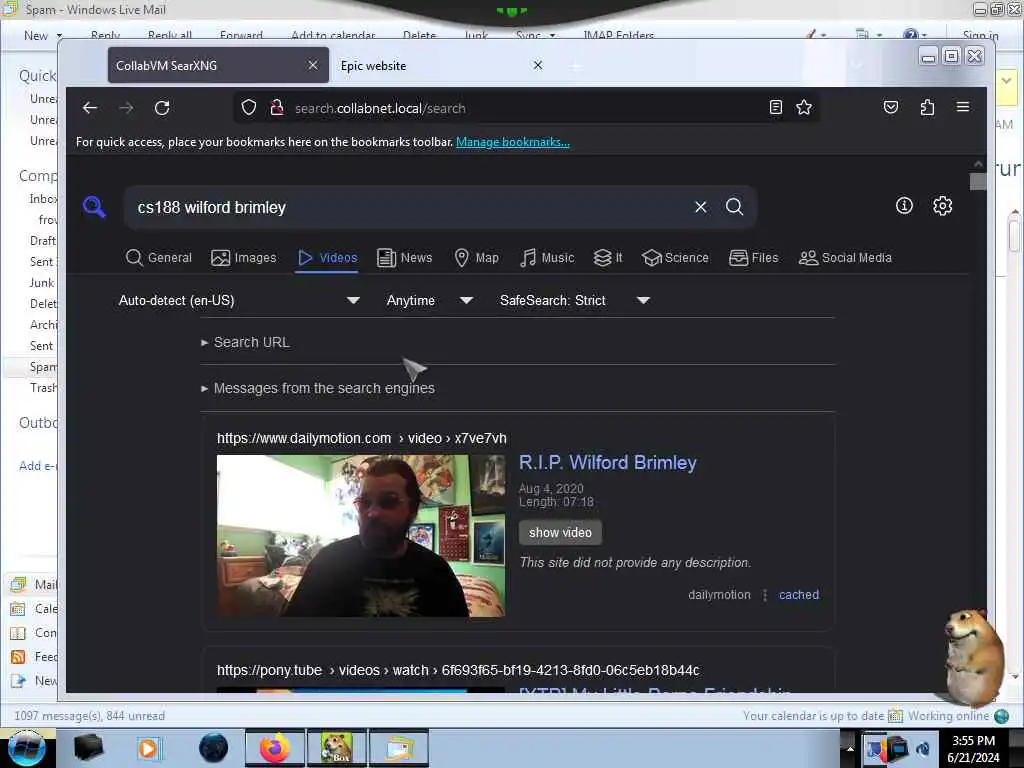The width and height of the screenshot is (1024, 768).
Task: Close the CollabVM SearXNG tab
Action: coord(313,65)
